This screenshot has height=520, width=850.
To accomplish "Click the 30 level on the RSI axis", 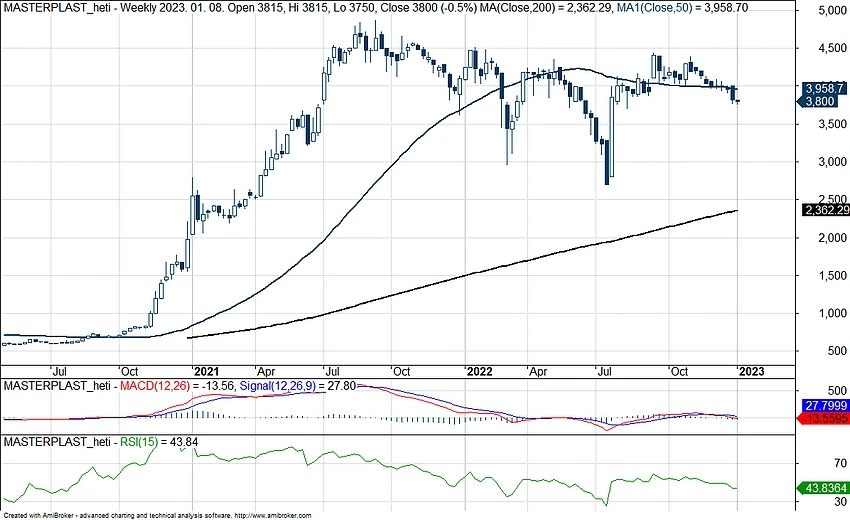I will pos(840,502).
